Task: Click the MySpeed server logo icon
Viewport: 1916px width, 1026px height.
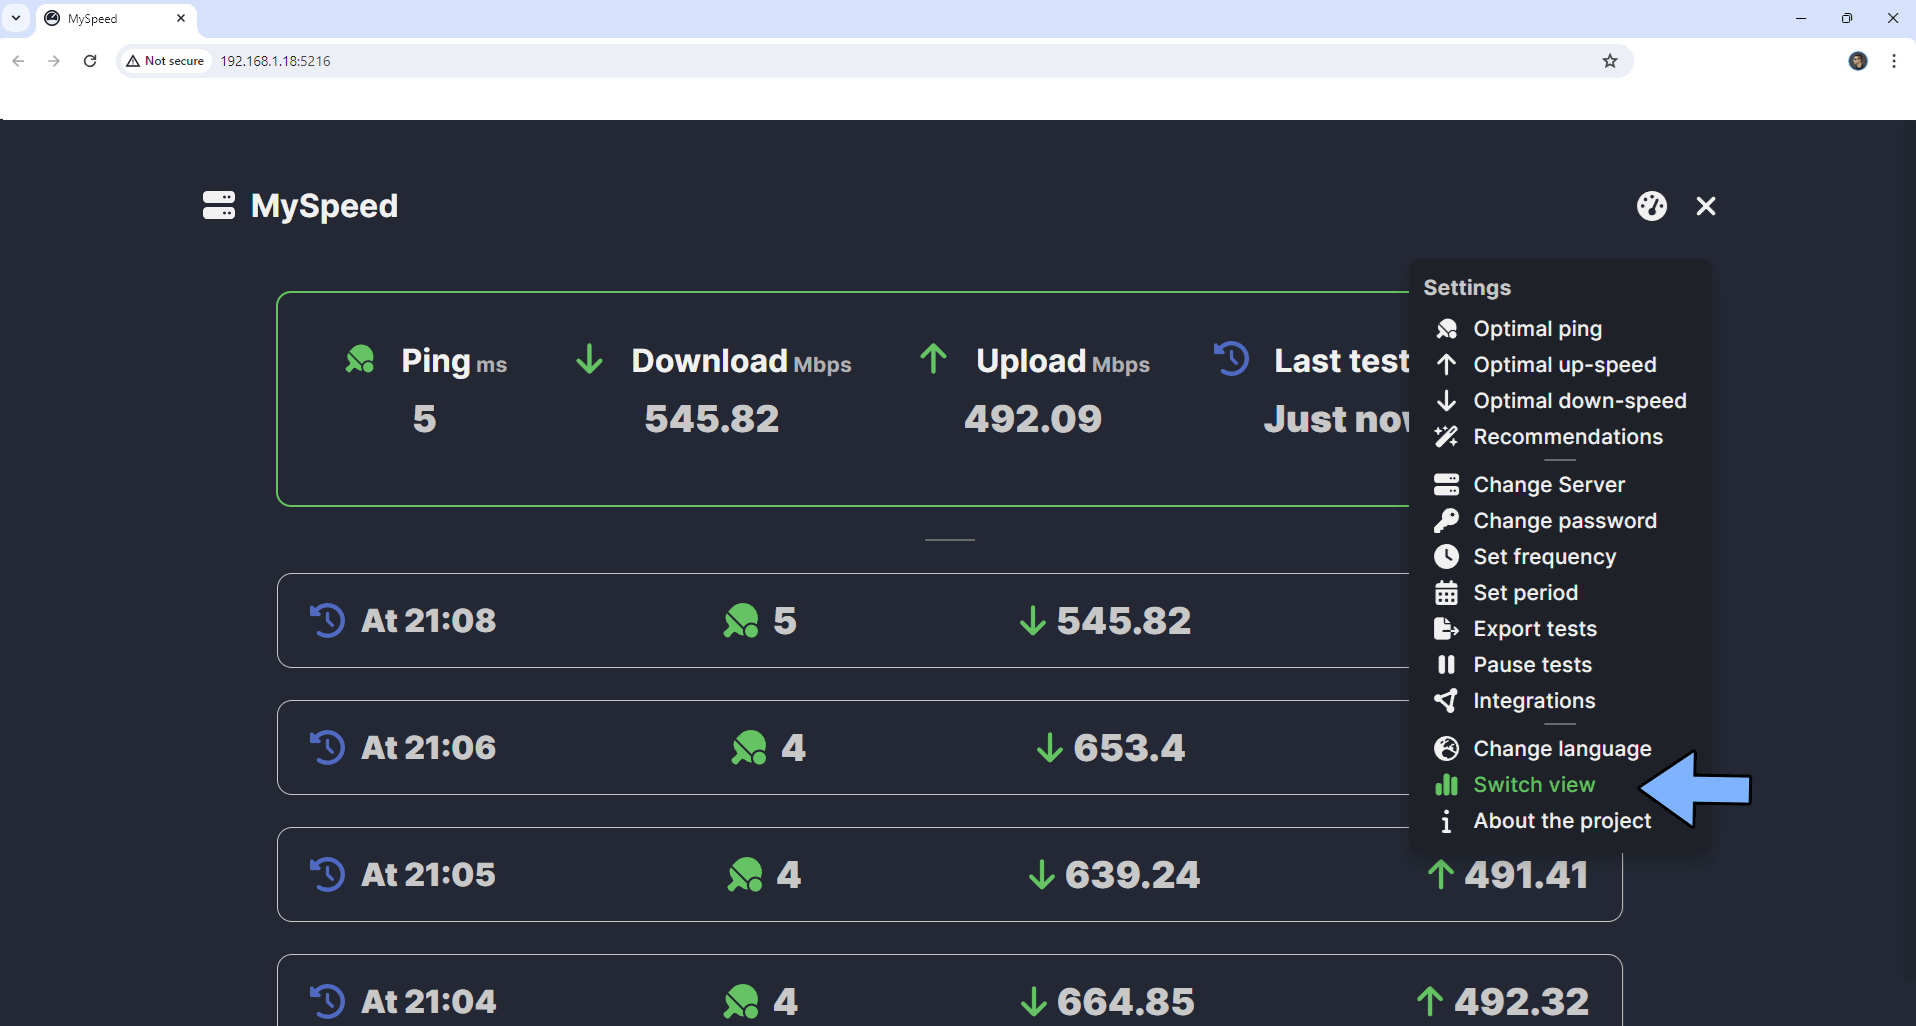Action: [219, 206]
